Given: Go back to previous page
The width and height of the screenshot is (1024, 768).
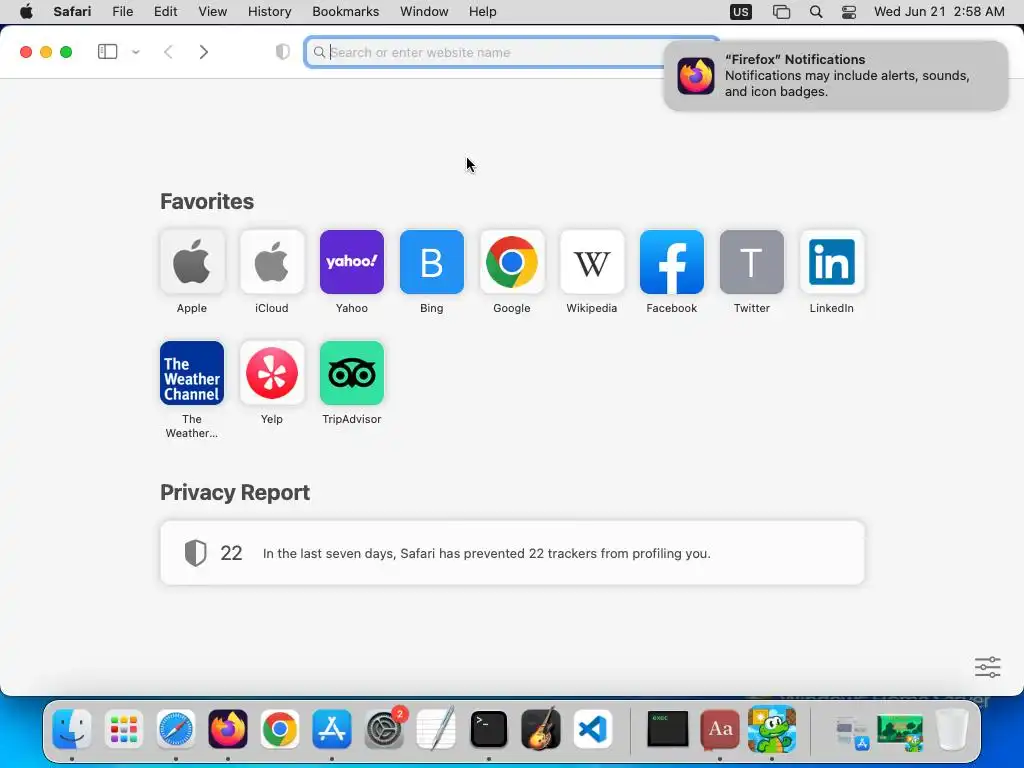Looking at the screenshot, I should tap(168, 52).
